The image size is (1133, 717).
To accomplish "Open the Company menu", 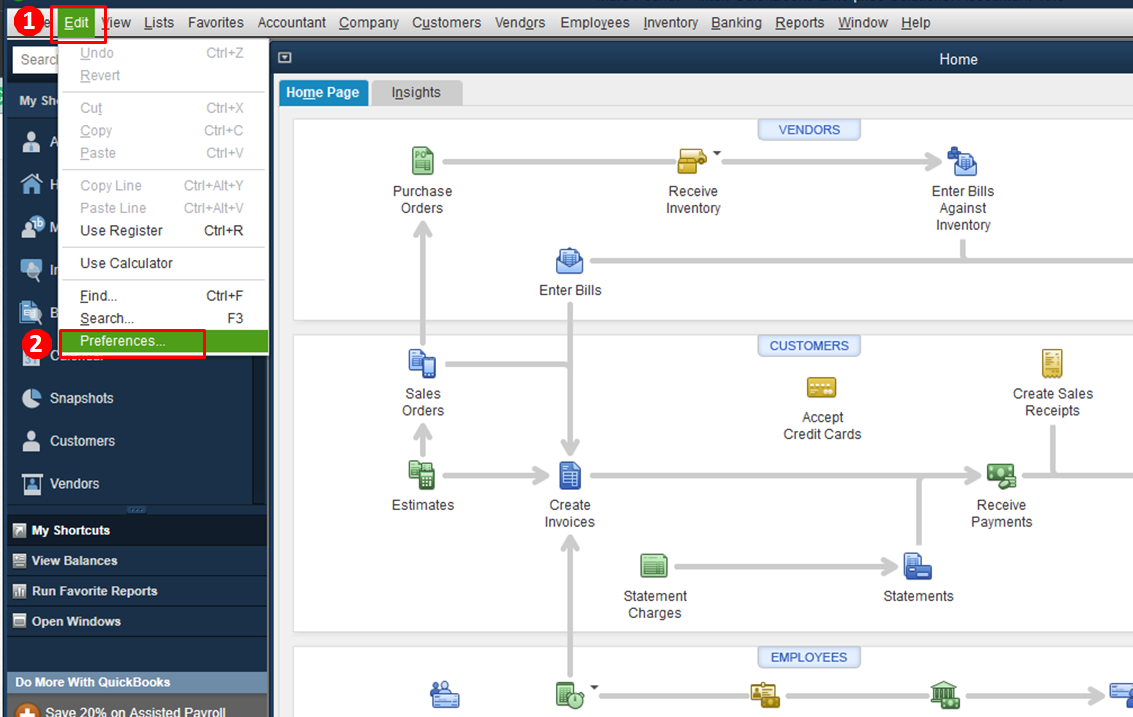I will point(369,22).
